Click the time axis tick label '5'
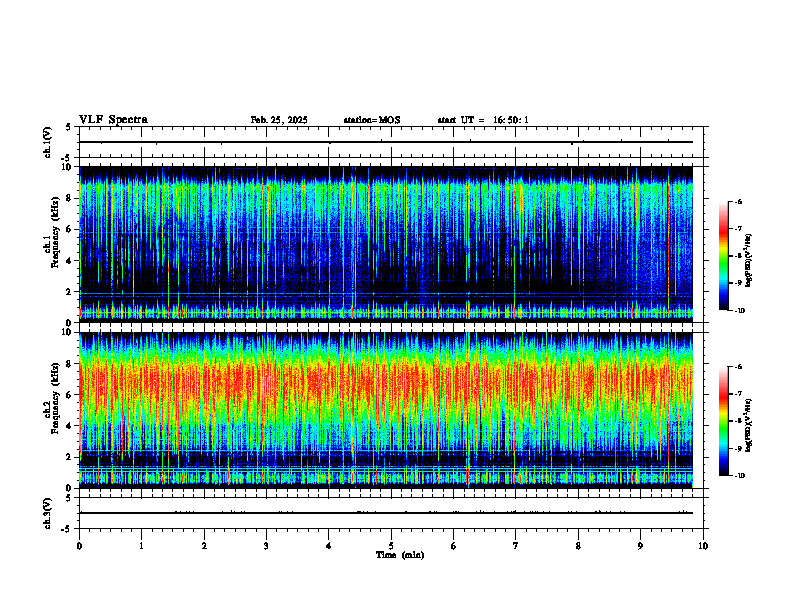 [391, 546]
